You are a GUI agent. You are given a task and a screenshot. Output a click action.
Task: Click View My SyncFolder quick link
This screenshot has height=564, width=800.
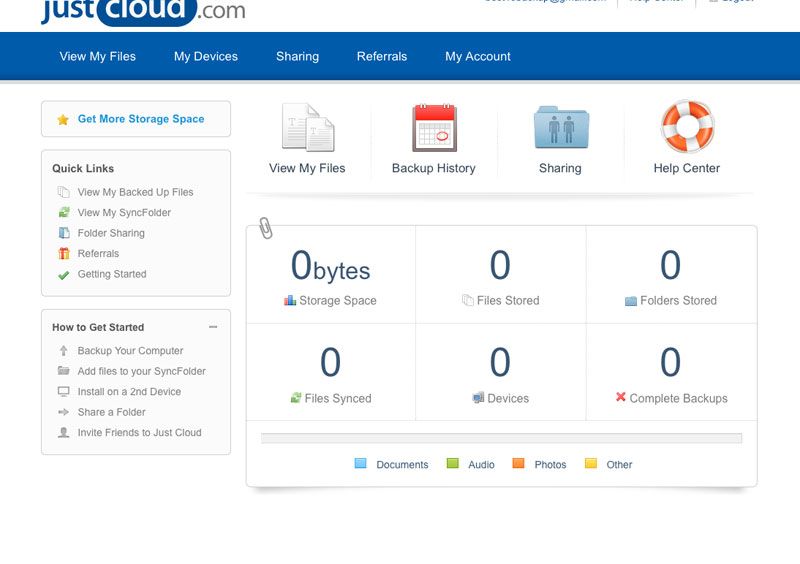[124, 212]
